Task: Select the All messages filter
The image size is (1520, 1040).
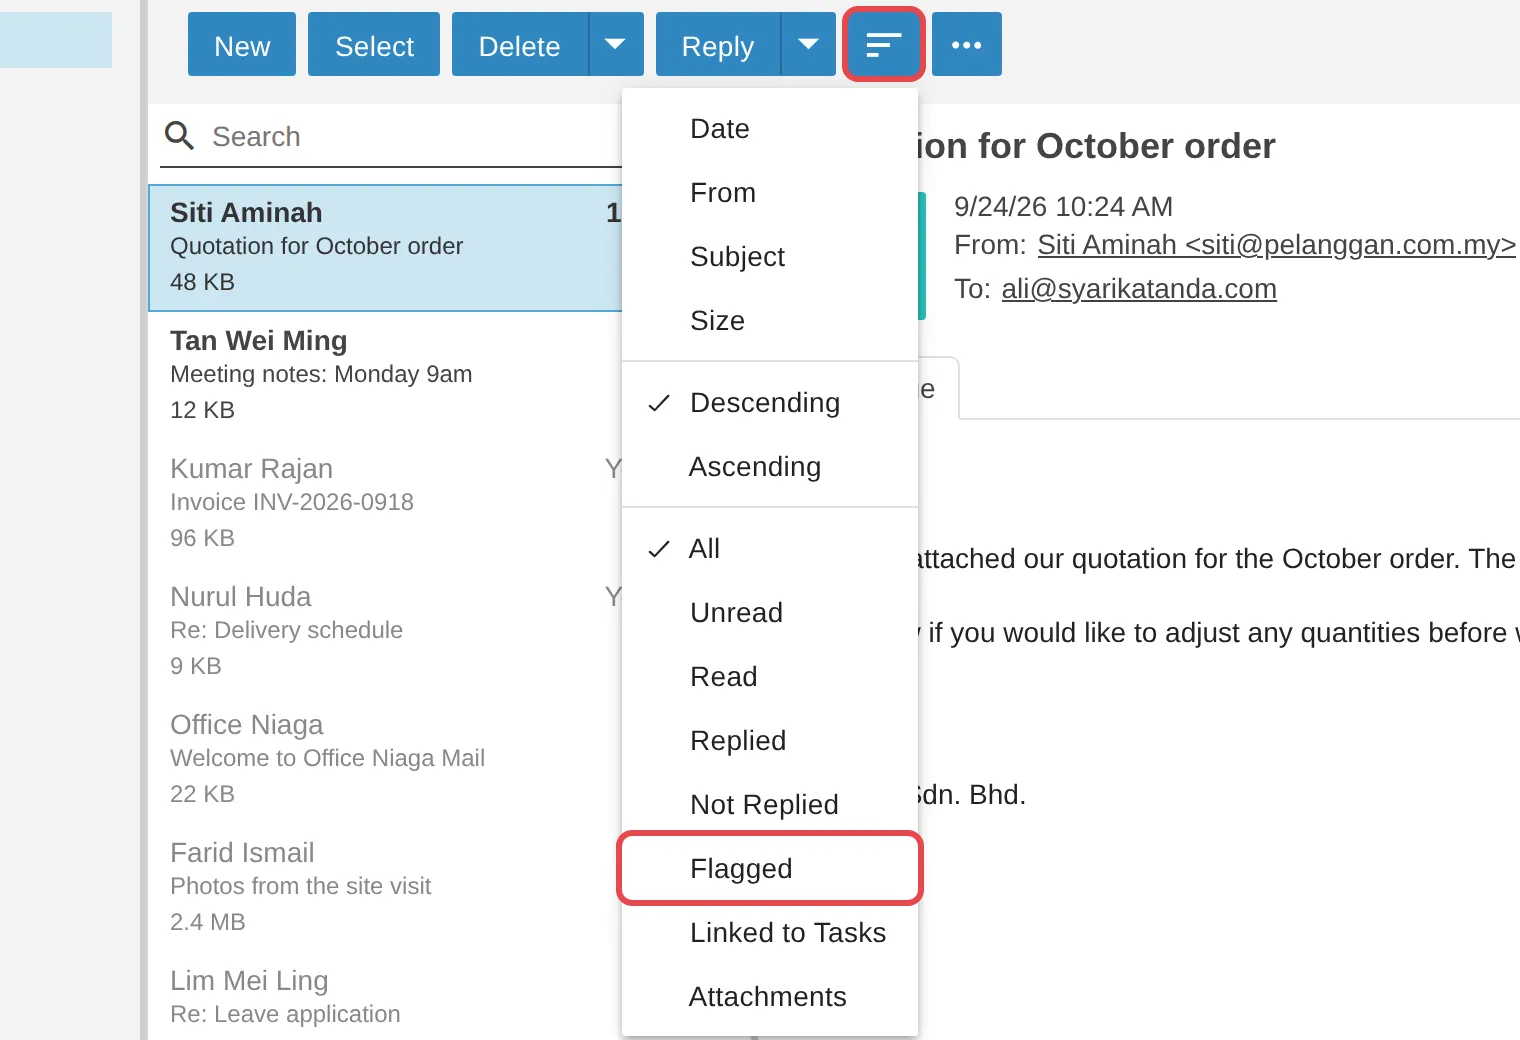Action: (770, 548)
